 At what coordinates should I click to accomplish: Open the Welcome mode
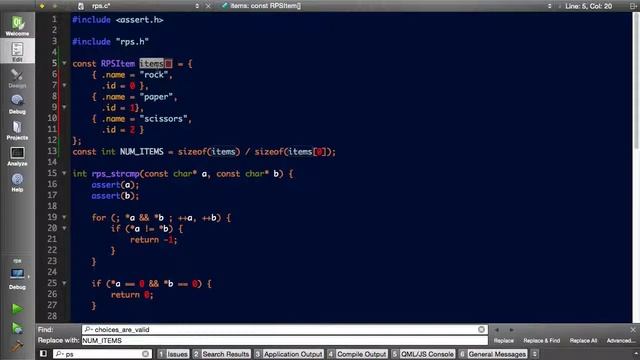tap(17, 26)
